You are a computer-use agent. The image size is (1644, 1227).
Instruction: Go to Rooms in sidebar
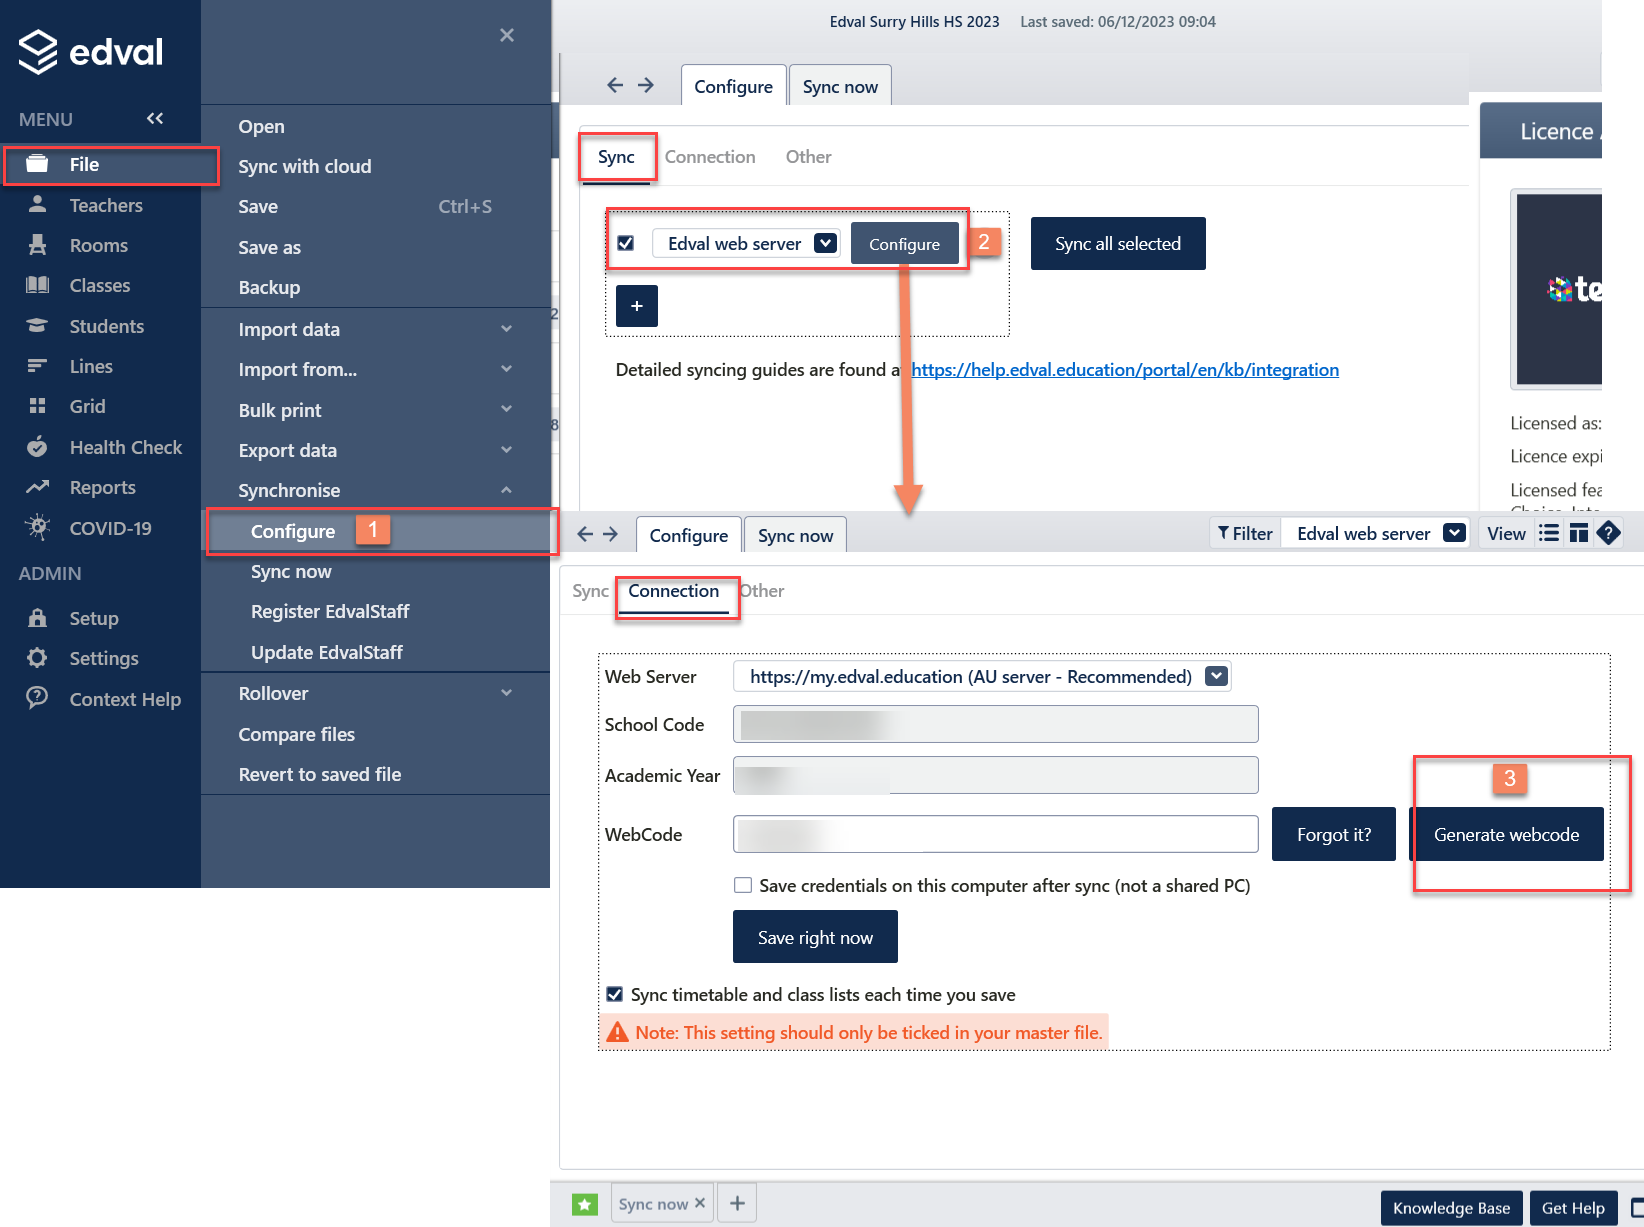pyautogui.click(x=100, y=245)
